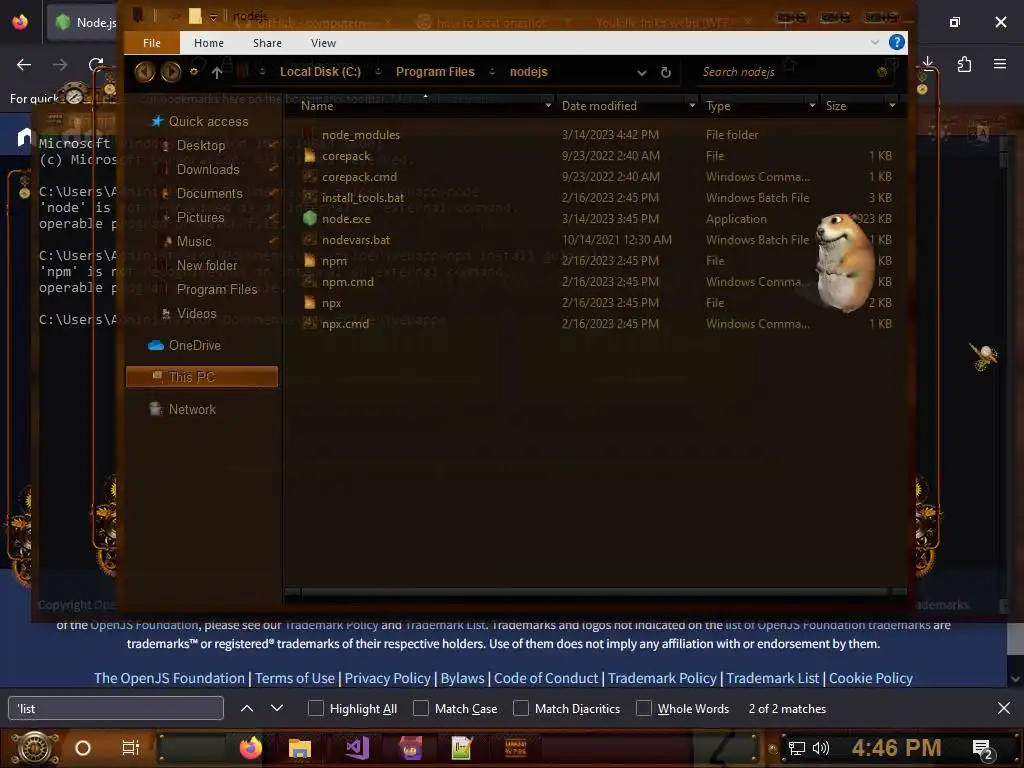Click nodejs breadcrumb in address bar

(528, 72)
